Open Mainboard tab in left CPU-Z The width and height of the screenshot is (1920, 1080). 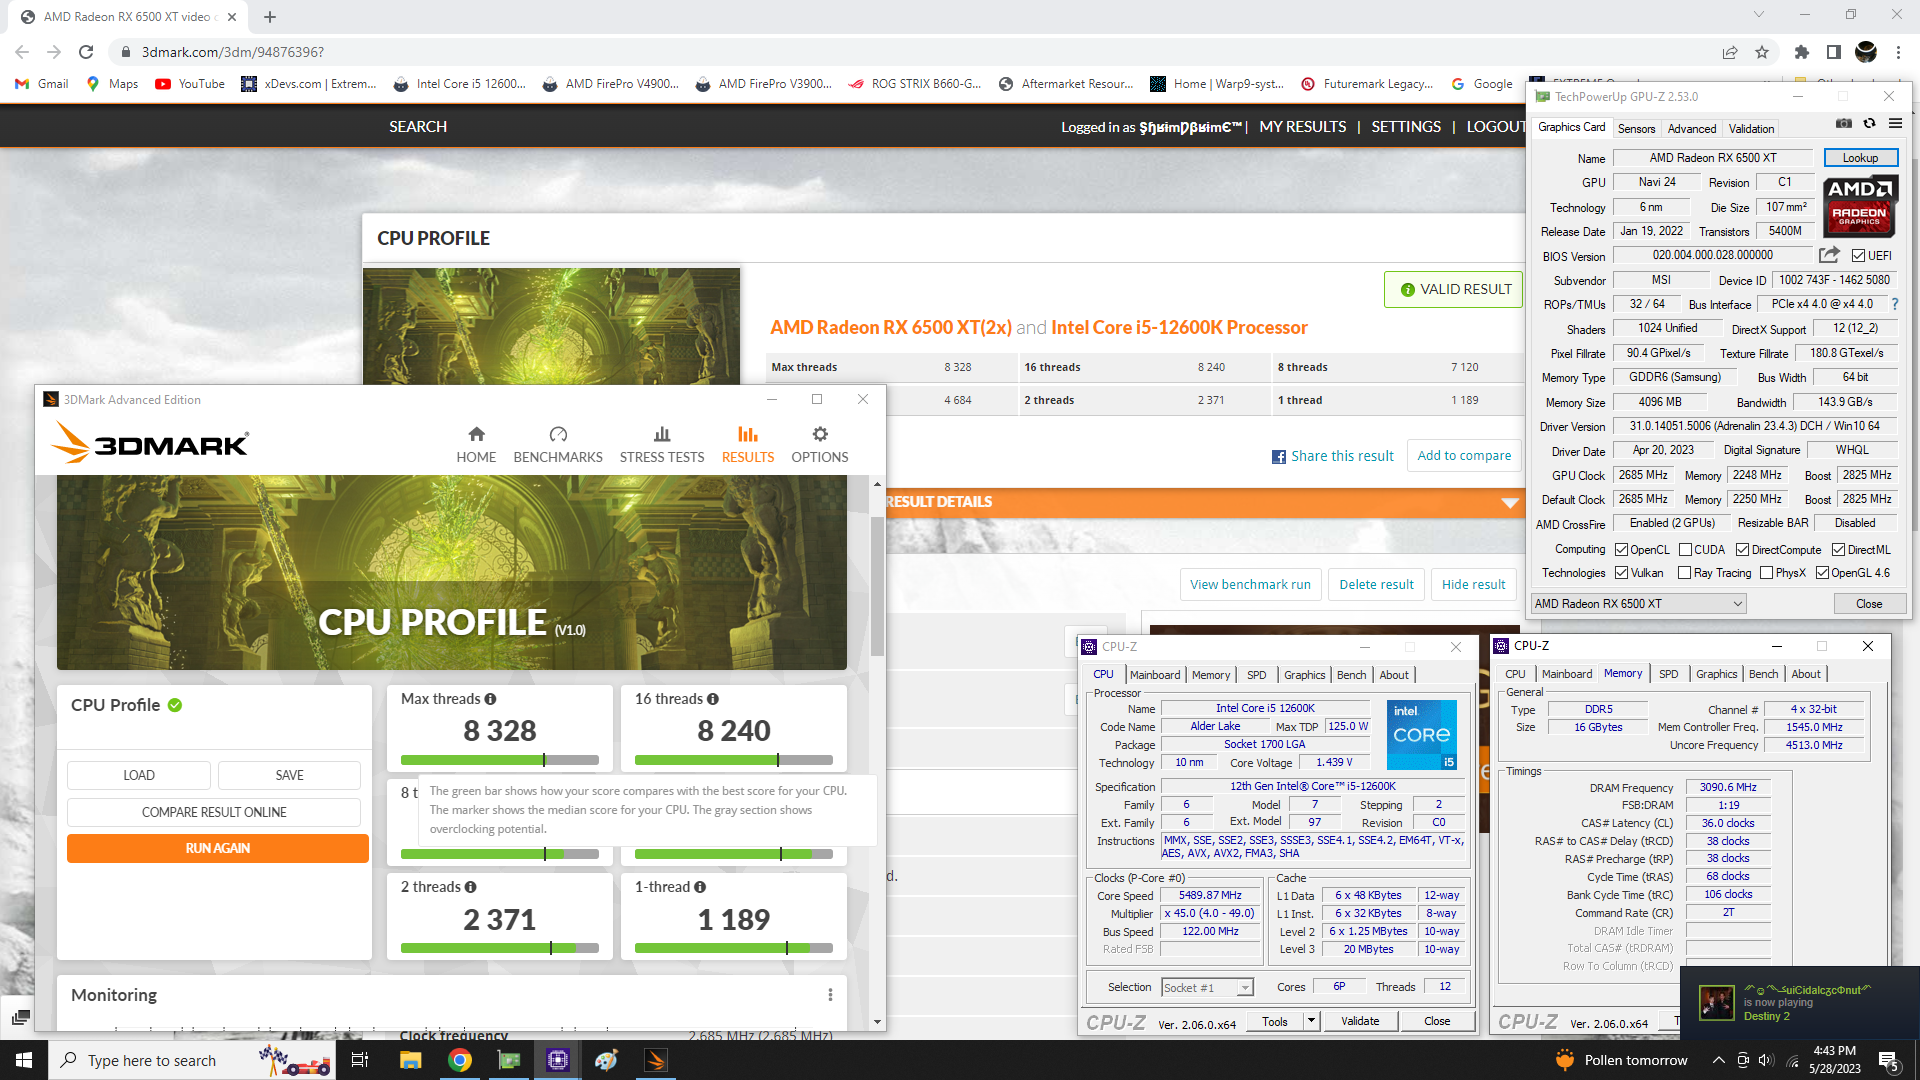click(x=1155, y=675)
